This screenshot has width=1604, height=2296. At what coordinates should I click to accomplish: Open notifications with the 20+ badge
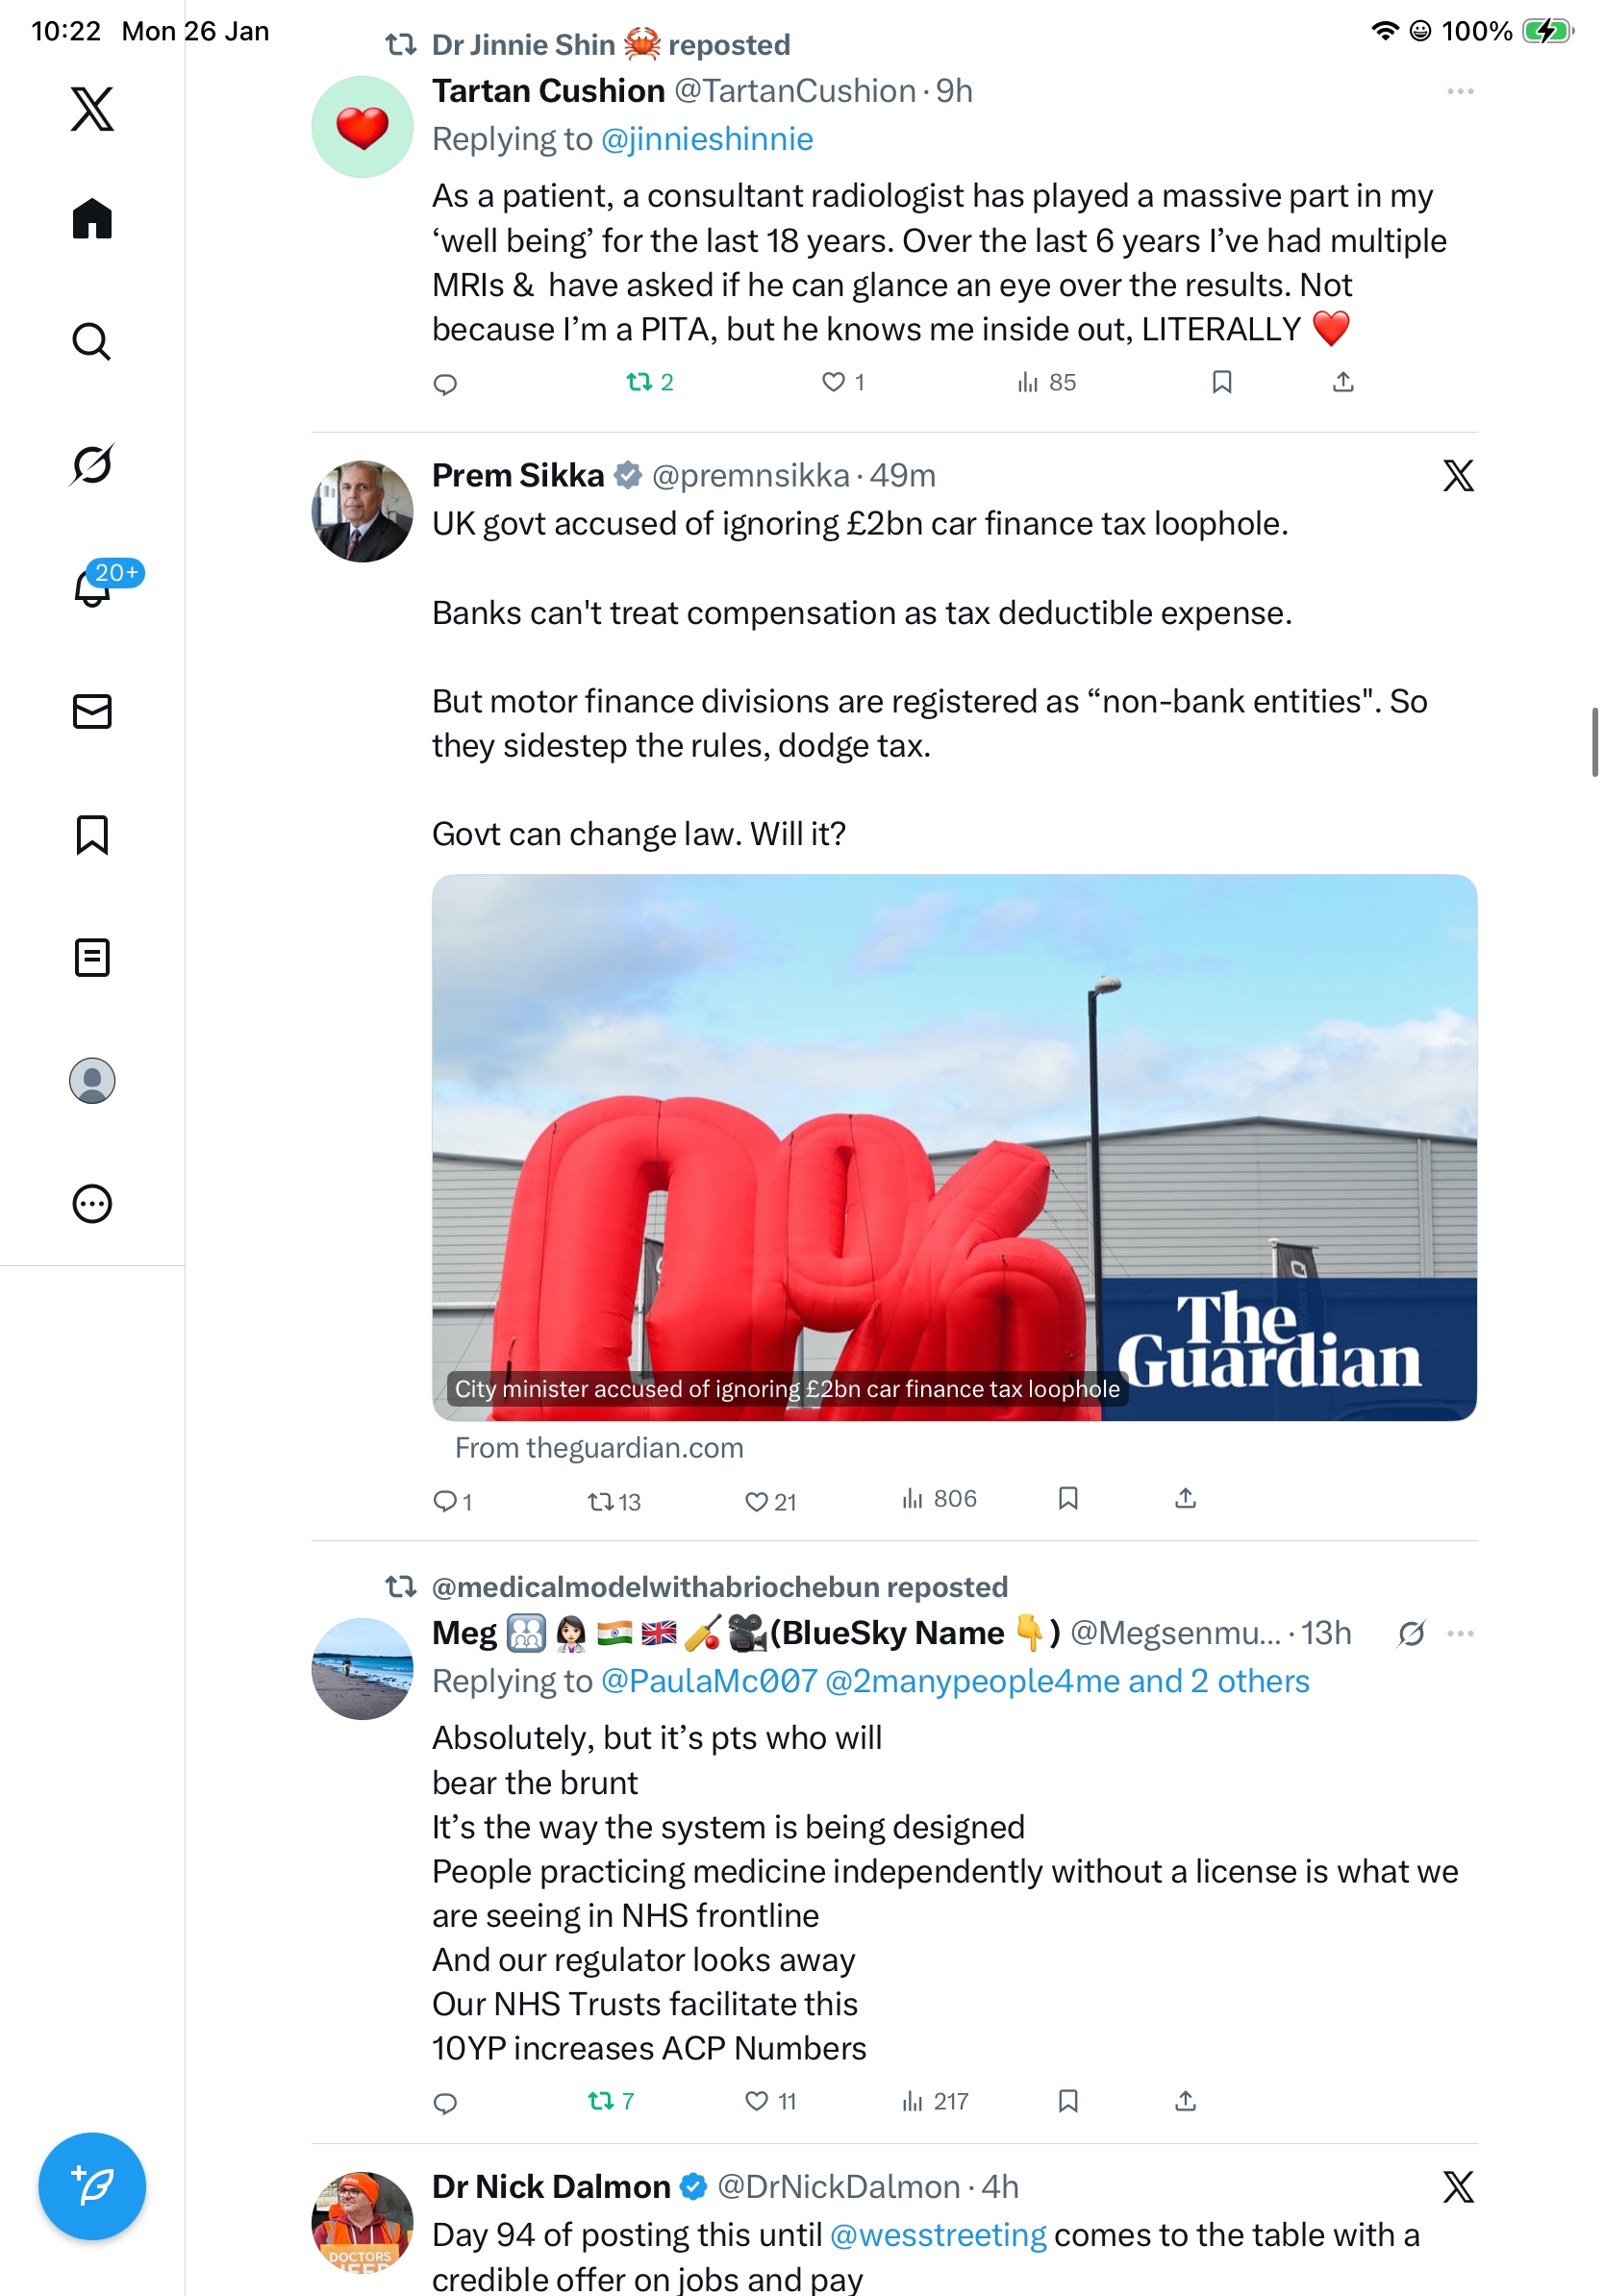(92, 587)
